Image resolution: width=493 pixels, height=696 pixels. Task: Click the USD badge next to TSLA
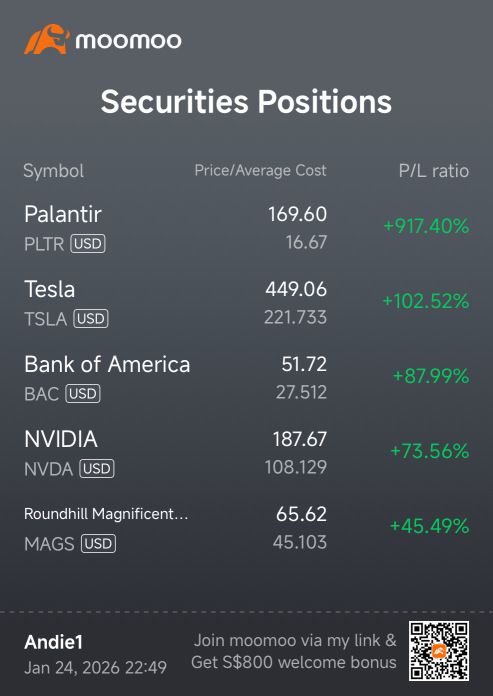[91, 319]
